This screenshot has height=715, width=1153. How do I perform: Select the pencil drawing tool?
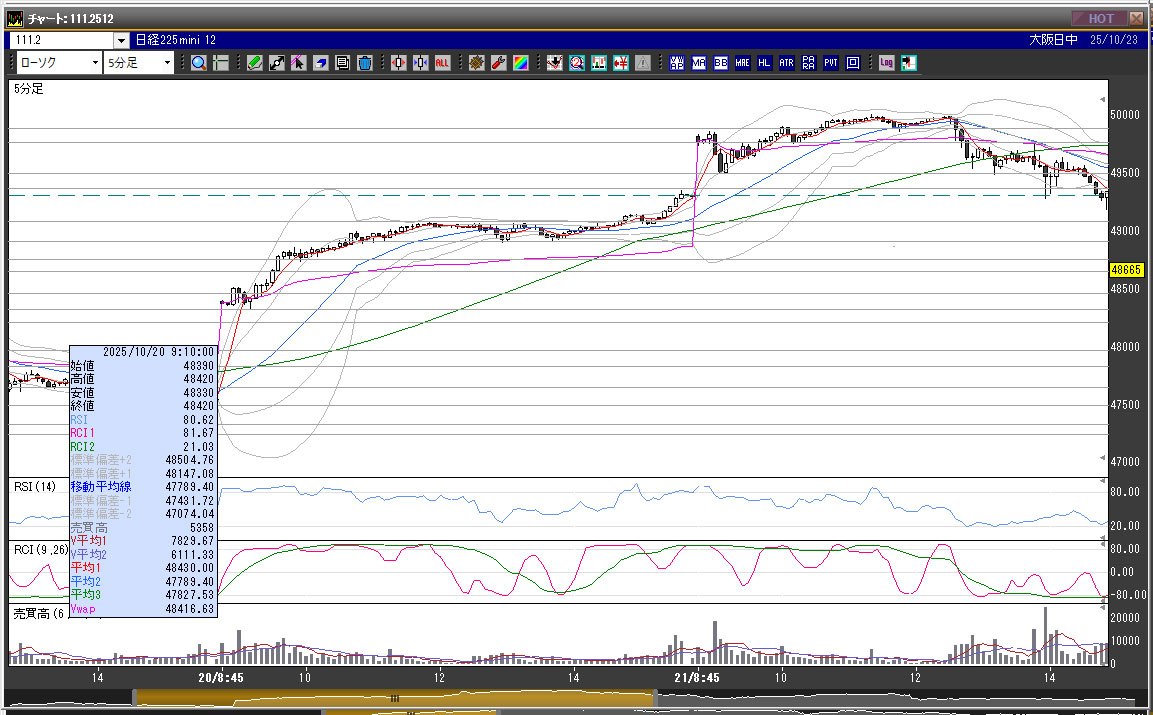coord(254,63)
